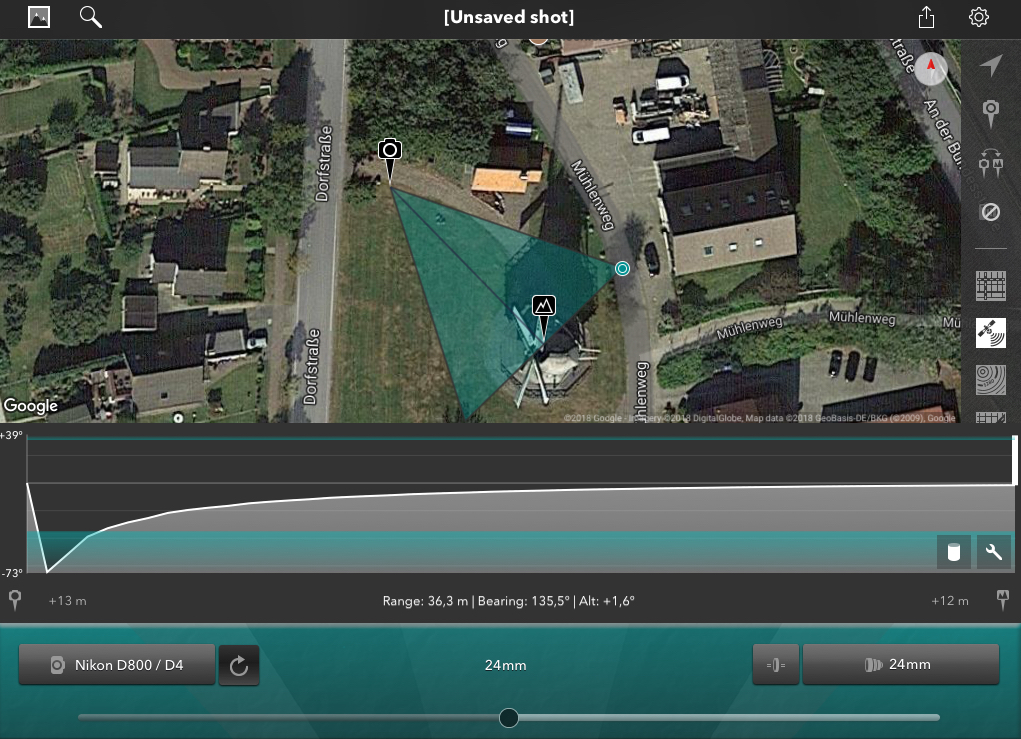Image resolution: width=1021 pixels, height=739 pixels.
Task: Open Nikon D800 / D4 camera selector
Action: pyautogui.click(x=117, y=665)
